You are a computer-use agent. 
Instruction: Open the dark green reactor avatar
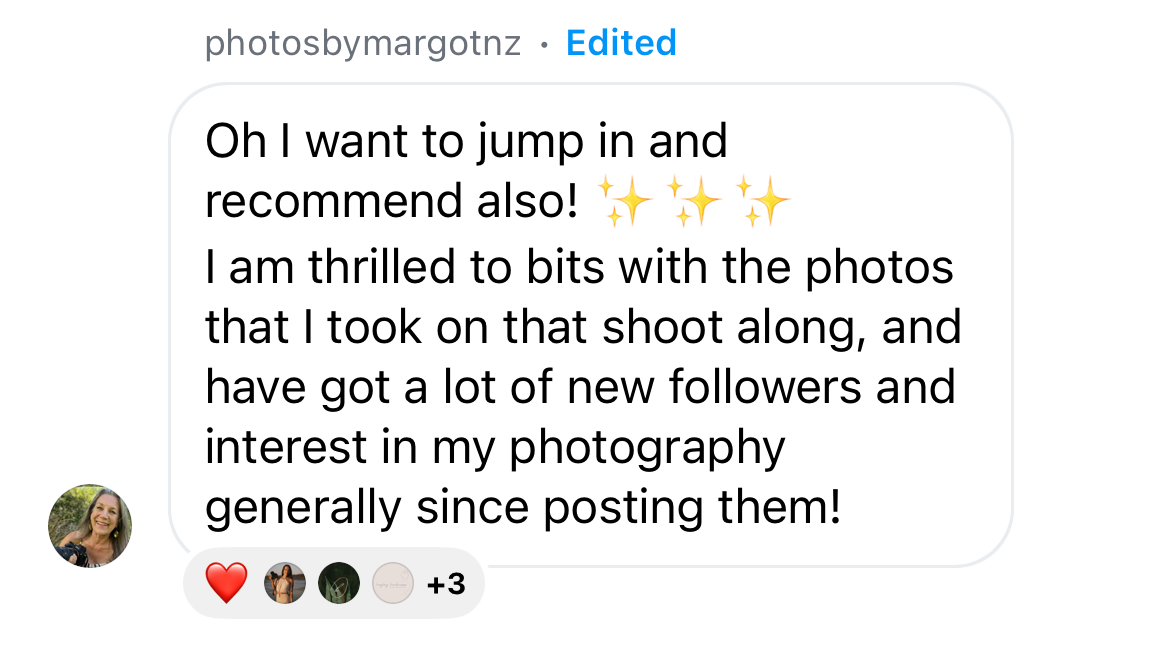338,583
